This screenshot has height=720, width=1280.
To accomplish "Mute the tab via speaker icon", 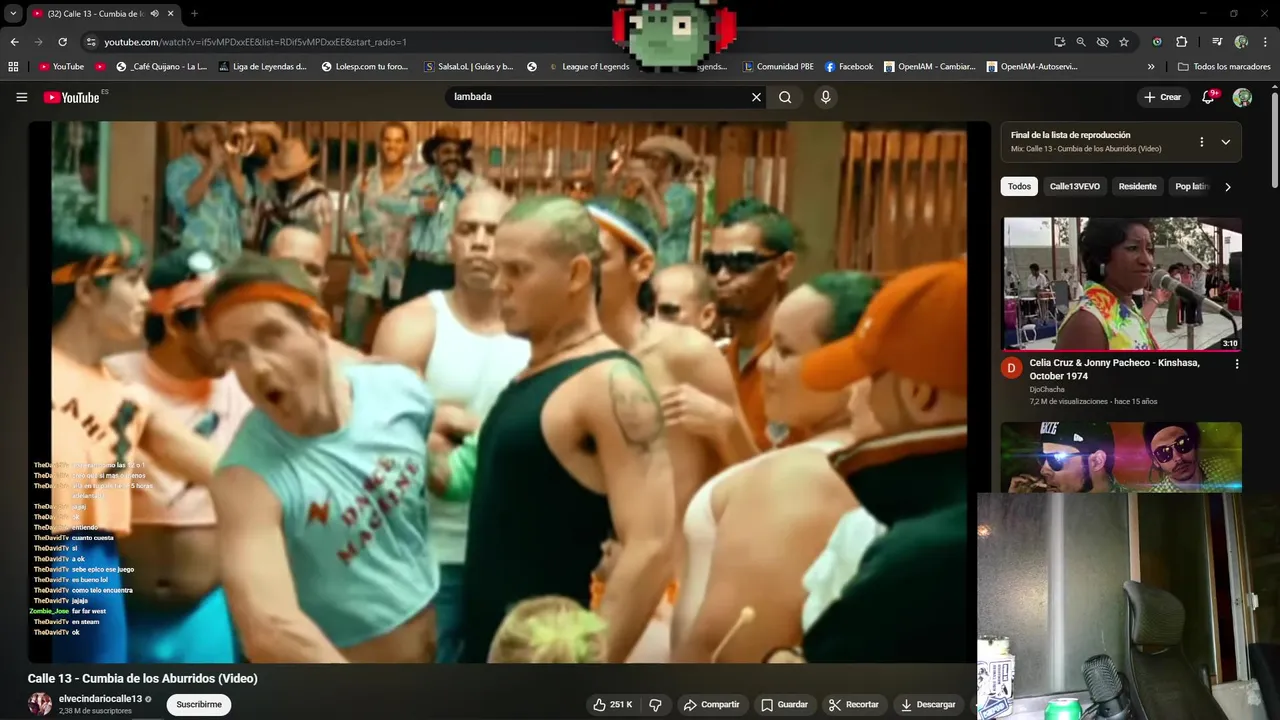I will tap(154, 14).
